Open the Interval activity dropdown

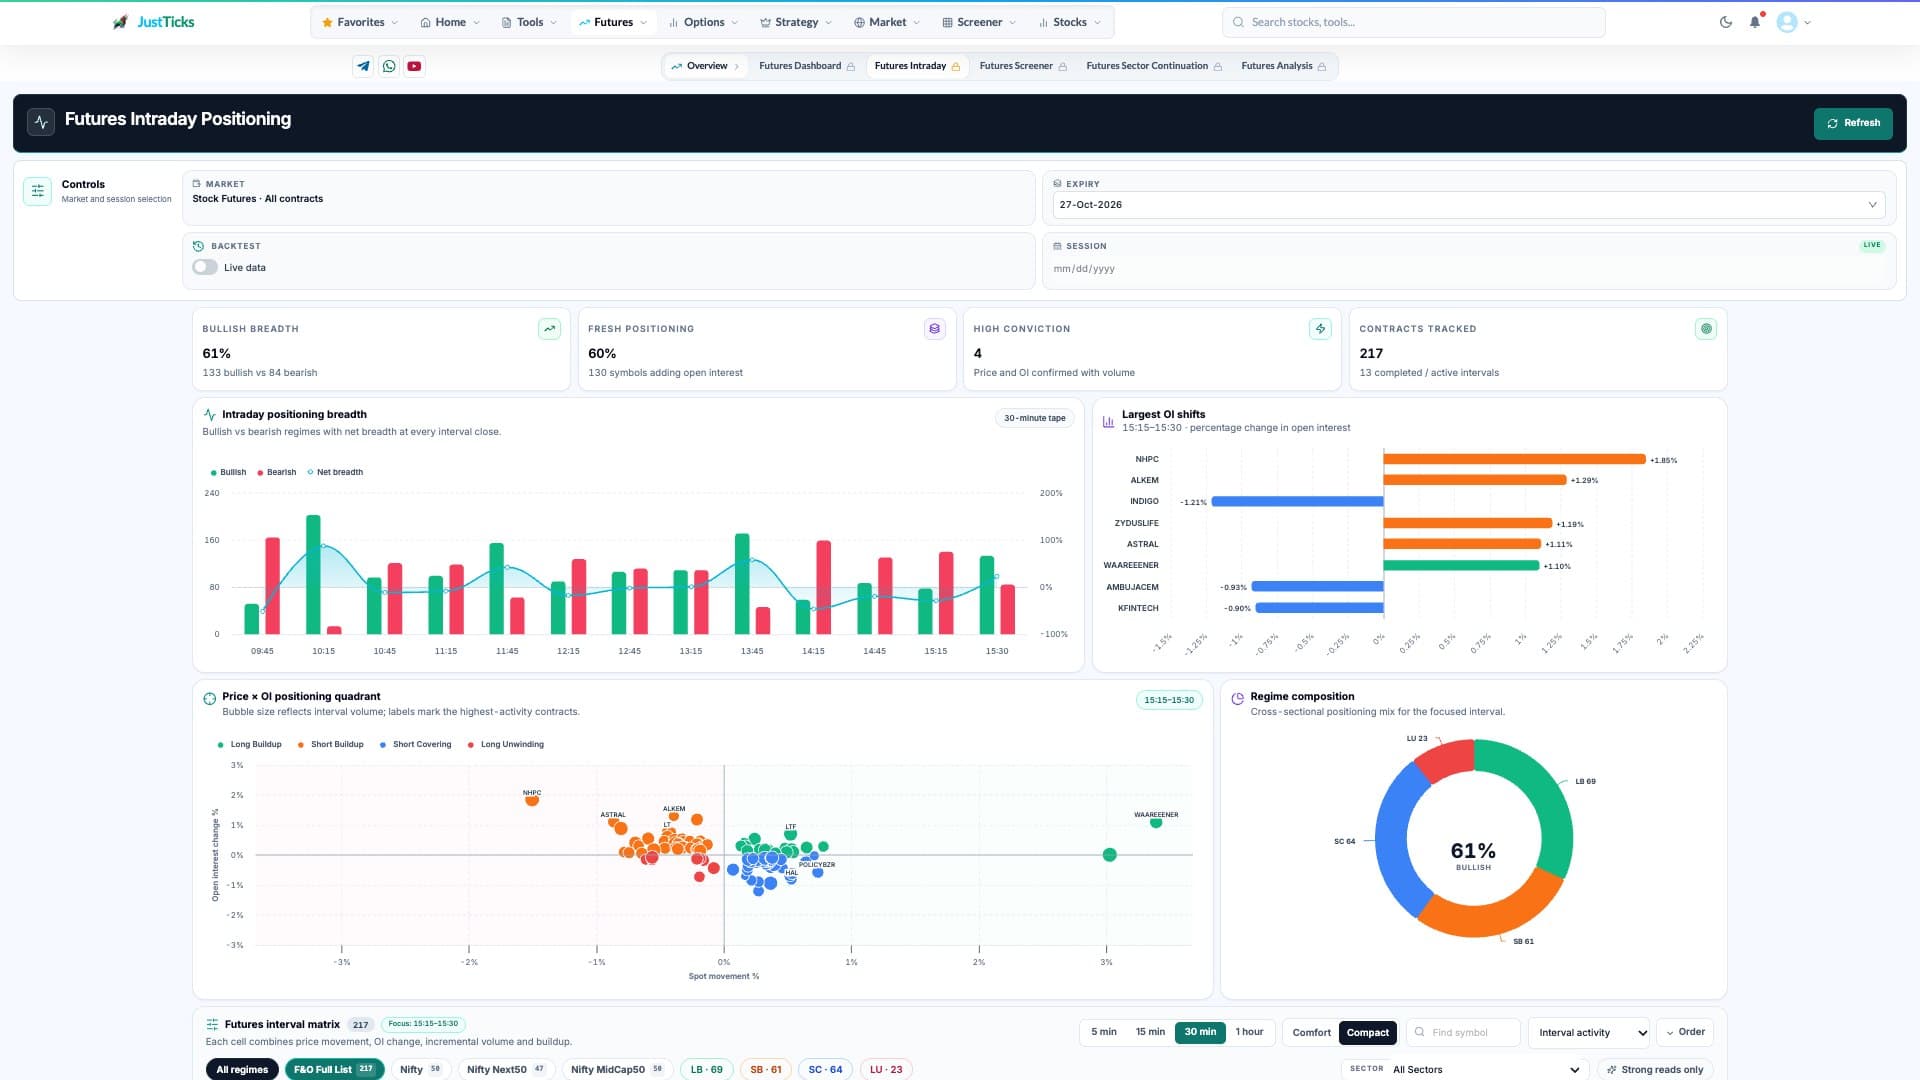point(1589,1033)
